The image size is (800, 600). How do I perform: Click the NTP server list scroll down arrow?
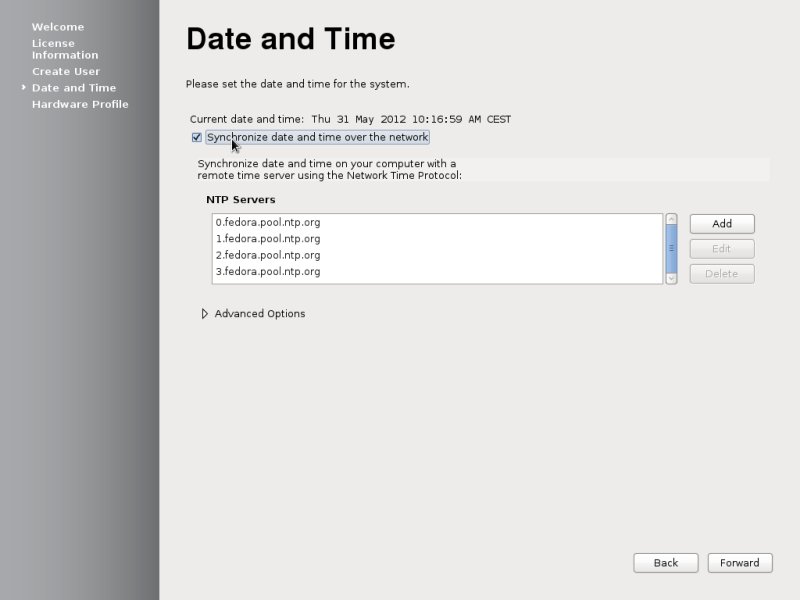pos(671,279)
